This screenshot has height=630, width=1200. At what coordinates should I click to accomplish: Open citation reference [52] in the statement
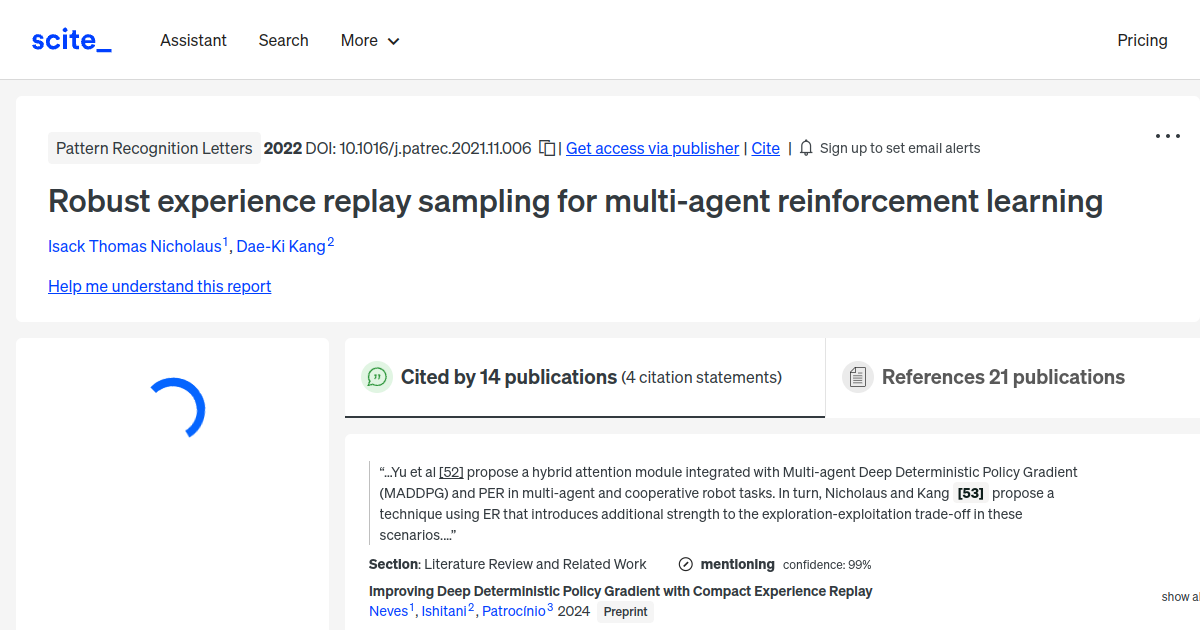[x=450, y=471]
